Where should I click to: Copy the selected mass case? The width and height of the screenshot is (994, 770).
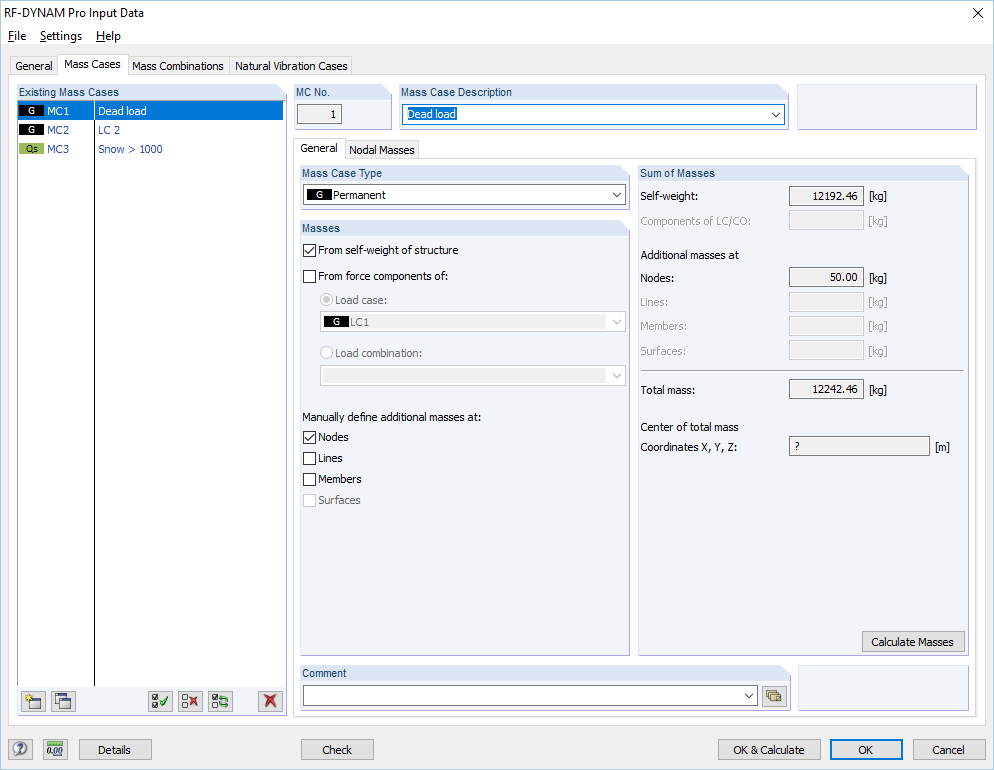coord(63,701)
